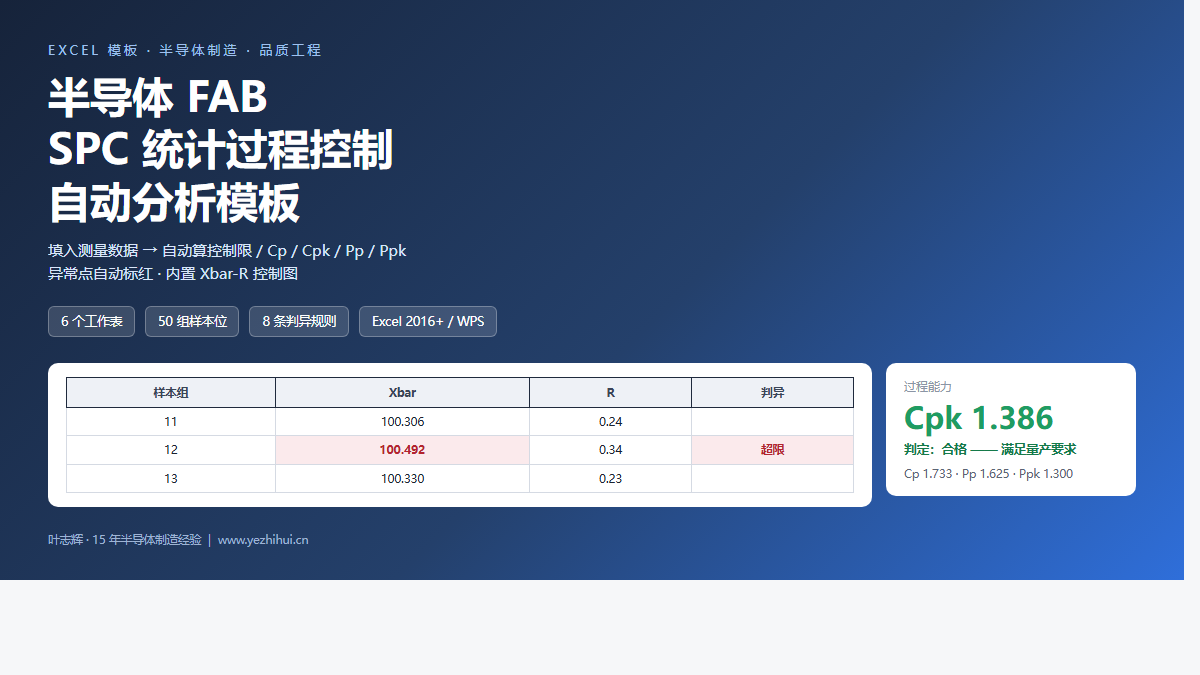Click the 'Cp 1.733 · Pp 1.625 · Ppk 1.300' line
The image size is (1200, 675).
988,474
